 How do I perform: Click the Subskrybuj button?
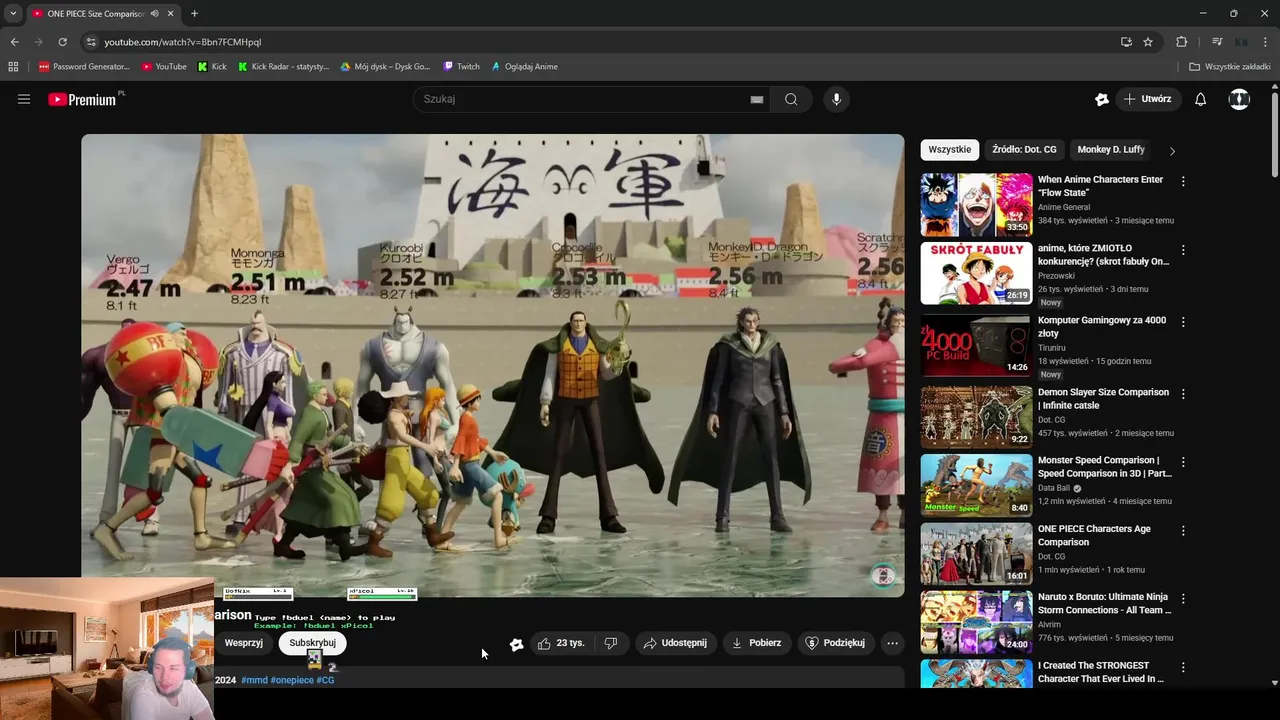(312, 643)
